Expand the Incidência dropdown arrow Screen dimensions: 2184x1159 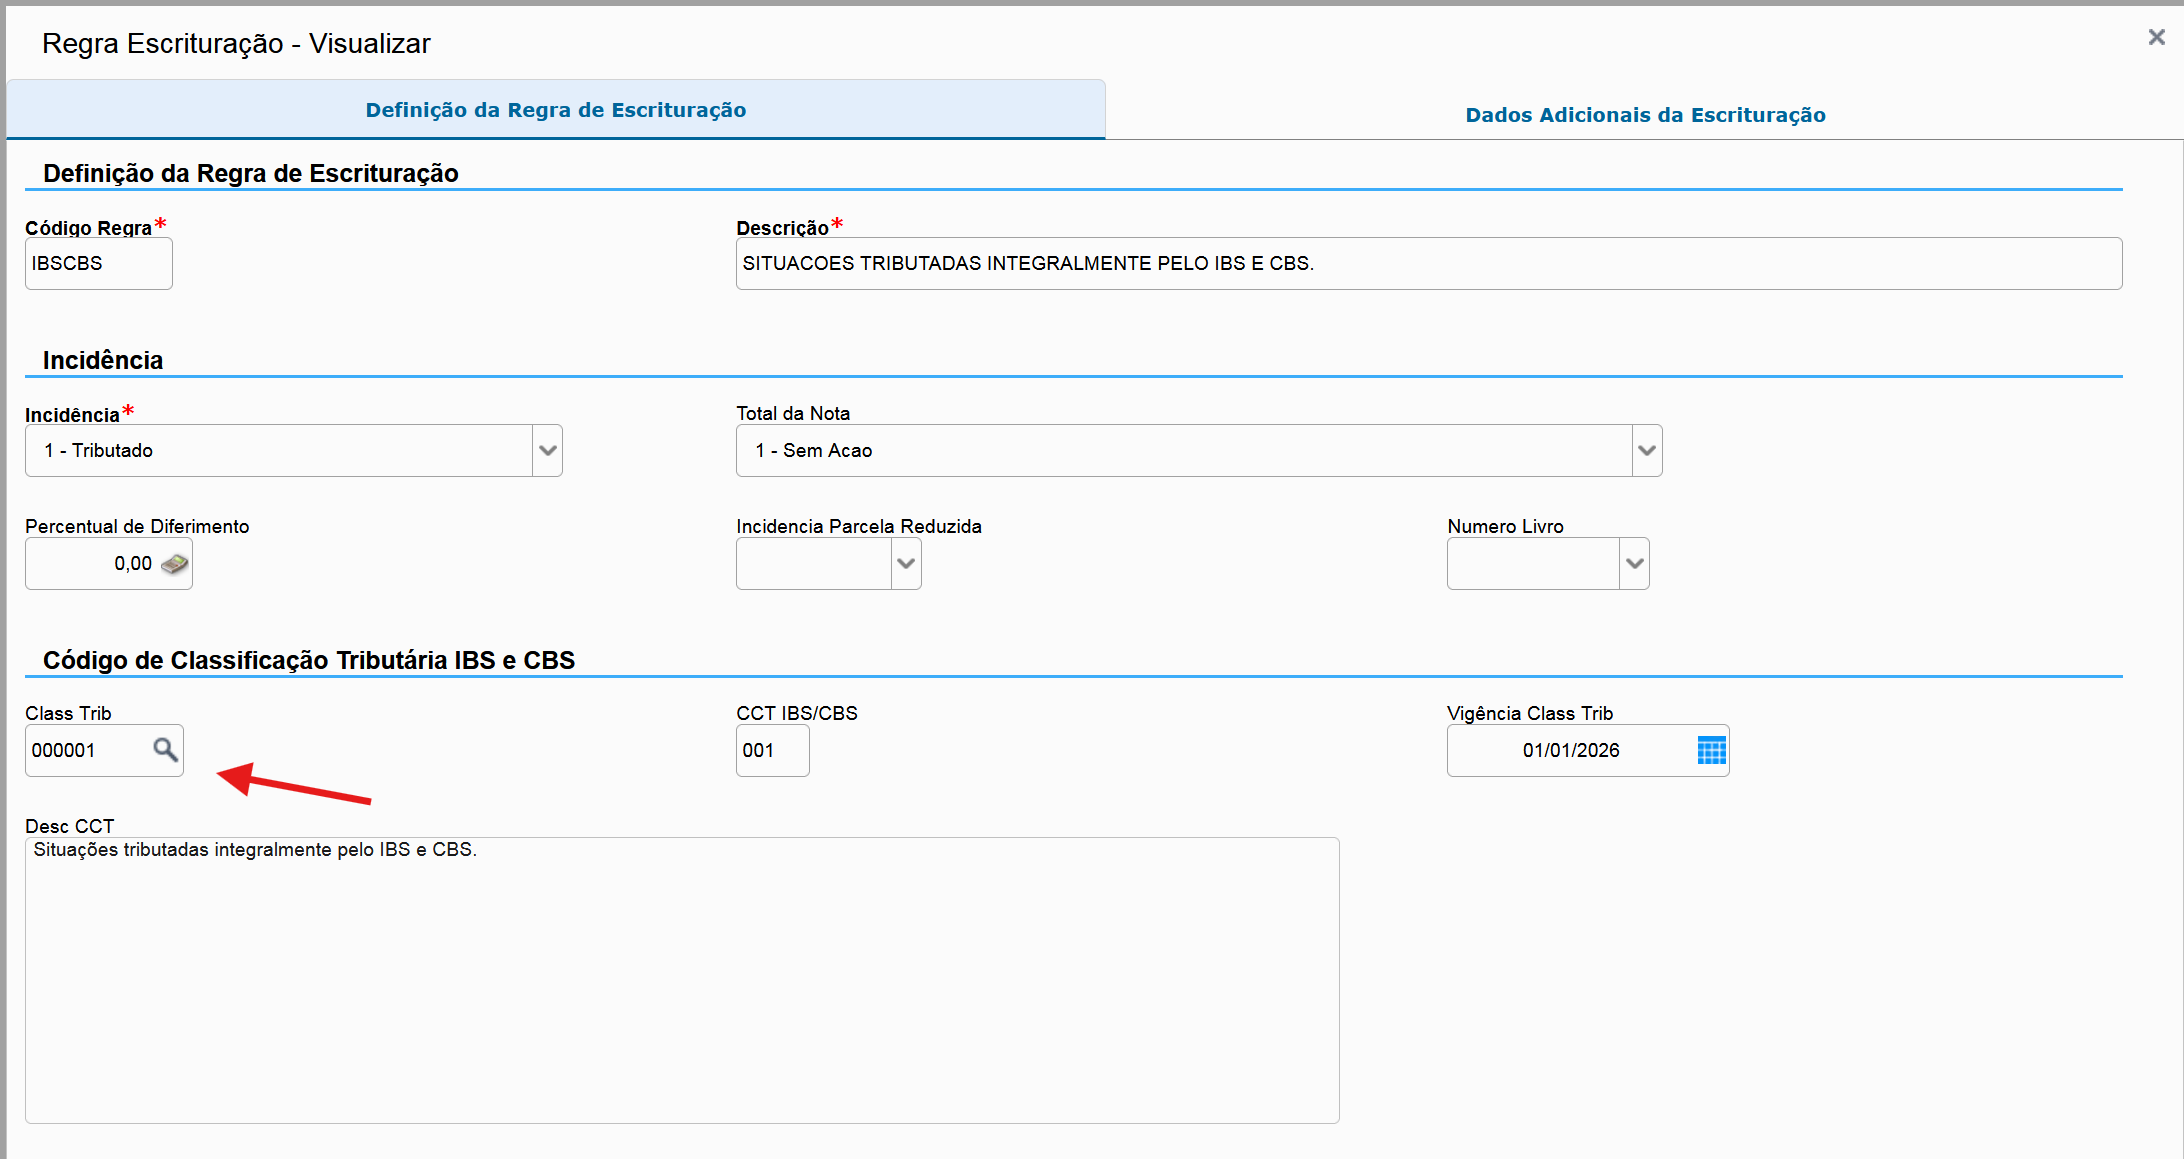click(547, 450)
